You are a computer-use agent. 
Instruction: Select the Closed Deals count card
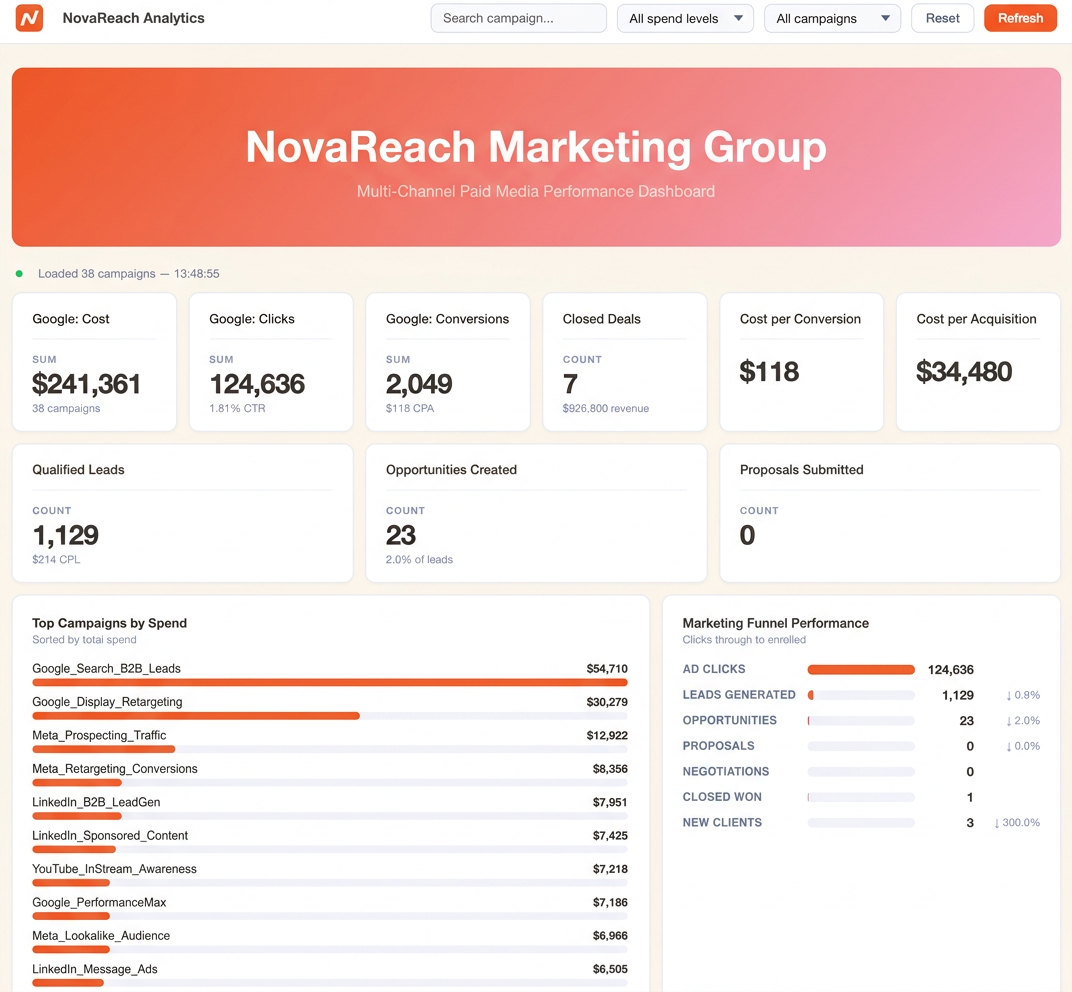click(x=624, y=362)
